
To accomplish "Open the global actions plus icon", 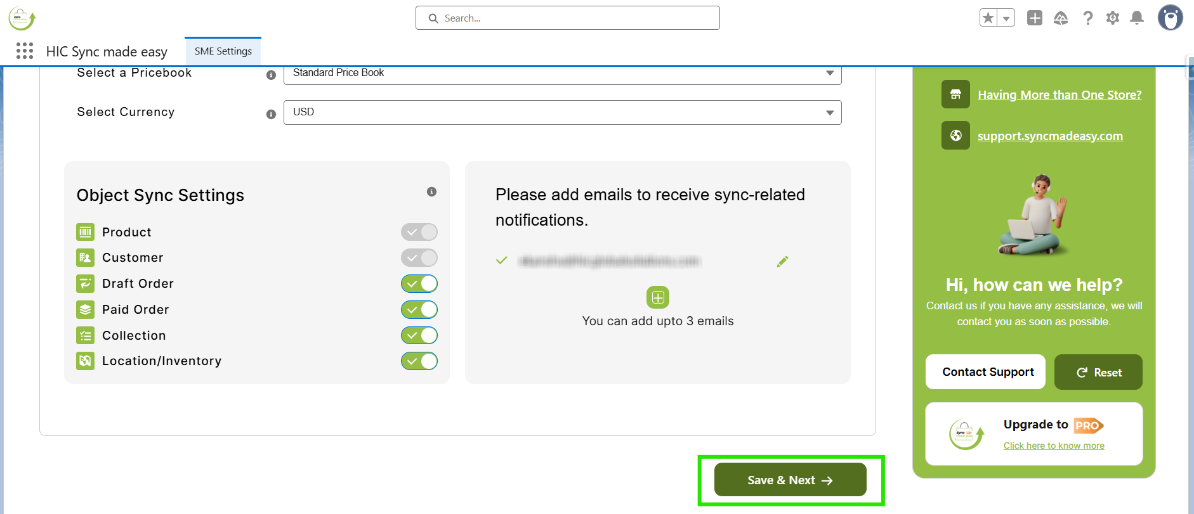I will click(1035, 18).
